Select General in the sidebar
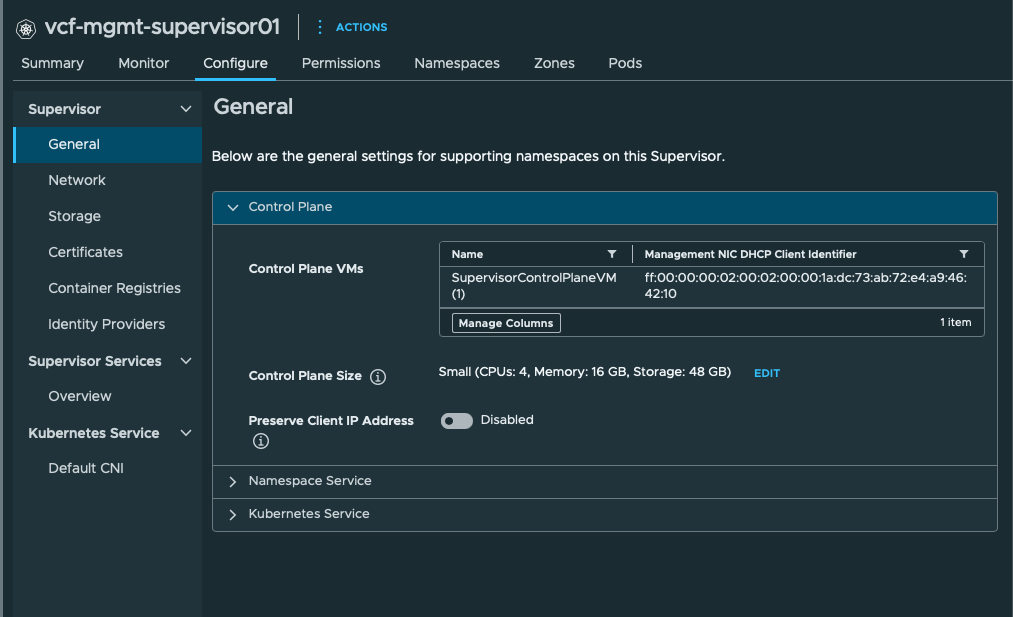The width and height of the screenshot is (1013, 617). coord(107,145)
